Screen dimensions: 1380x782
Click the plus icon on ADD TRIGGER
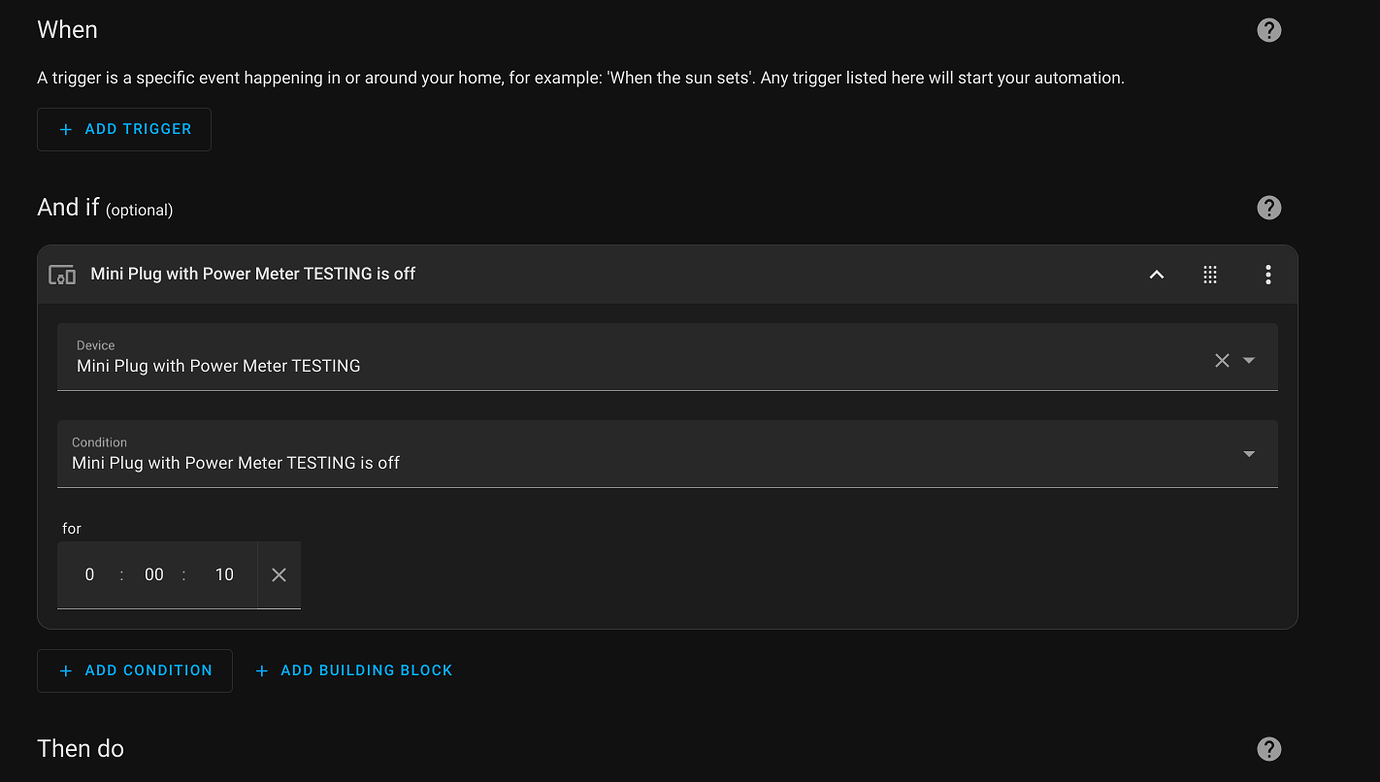(64, 129)
